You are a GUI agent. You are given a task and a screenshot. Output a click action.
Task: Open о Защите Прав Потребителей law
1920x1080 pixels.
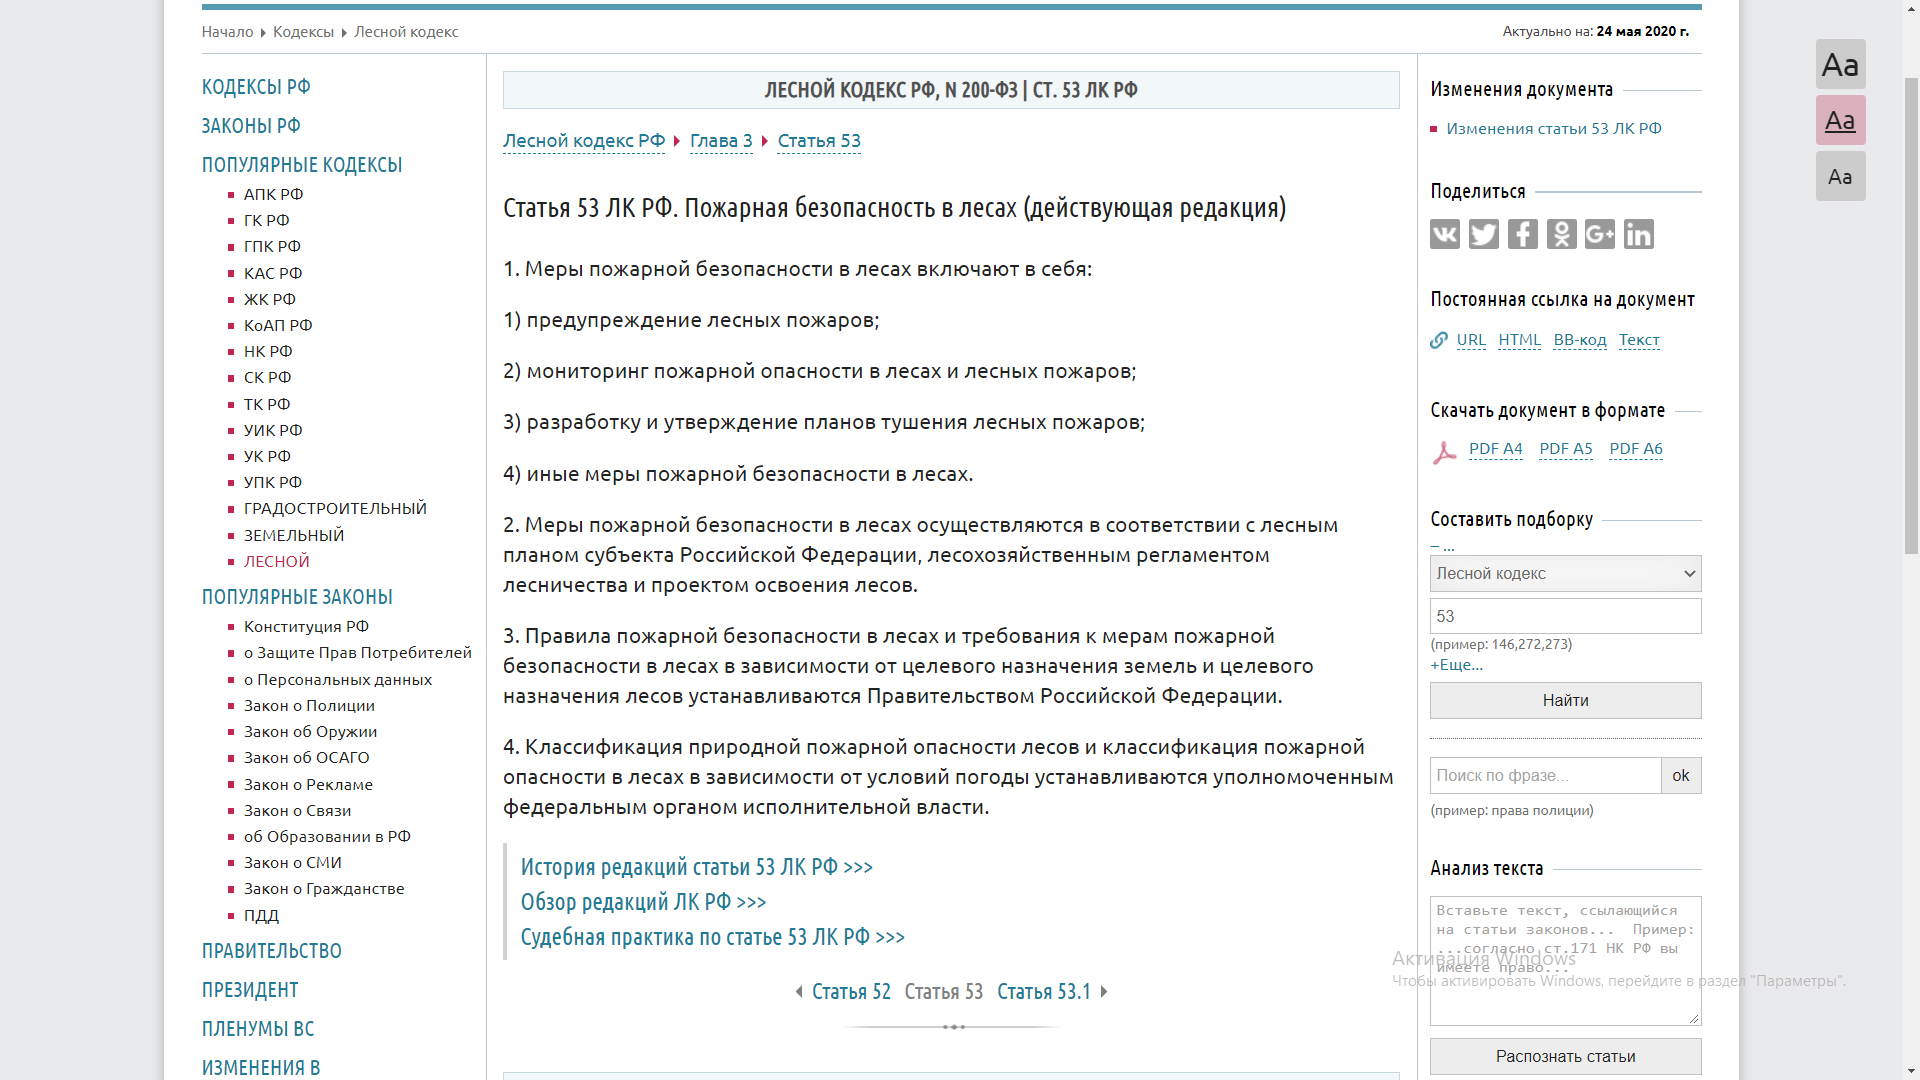click(358, 652)
